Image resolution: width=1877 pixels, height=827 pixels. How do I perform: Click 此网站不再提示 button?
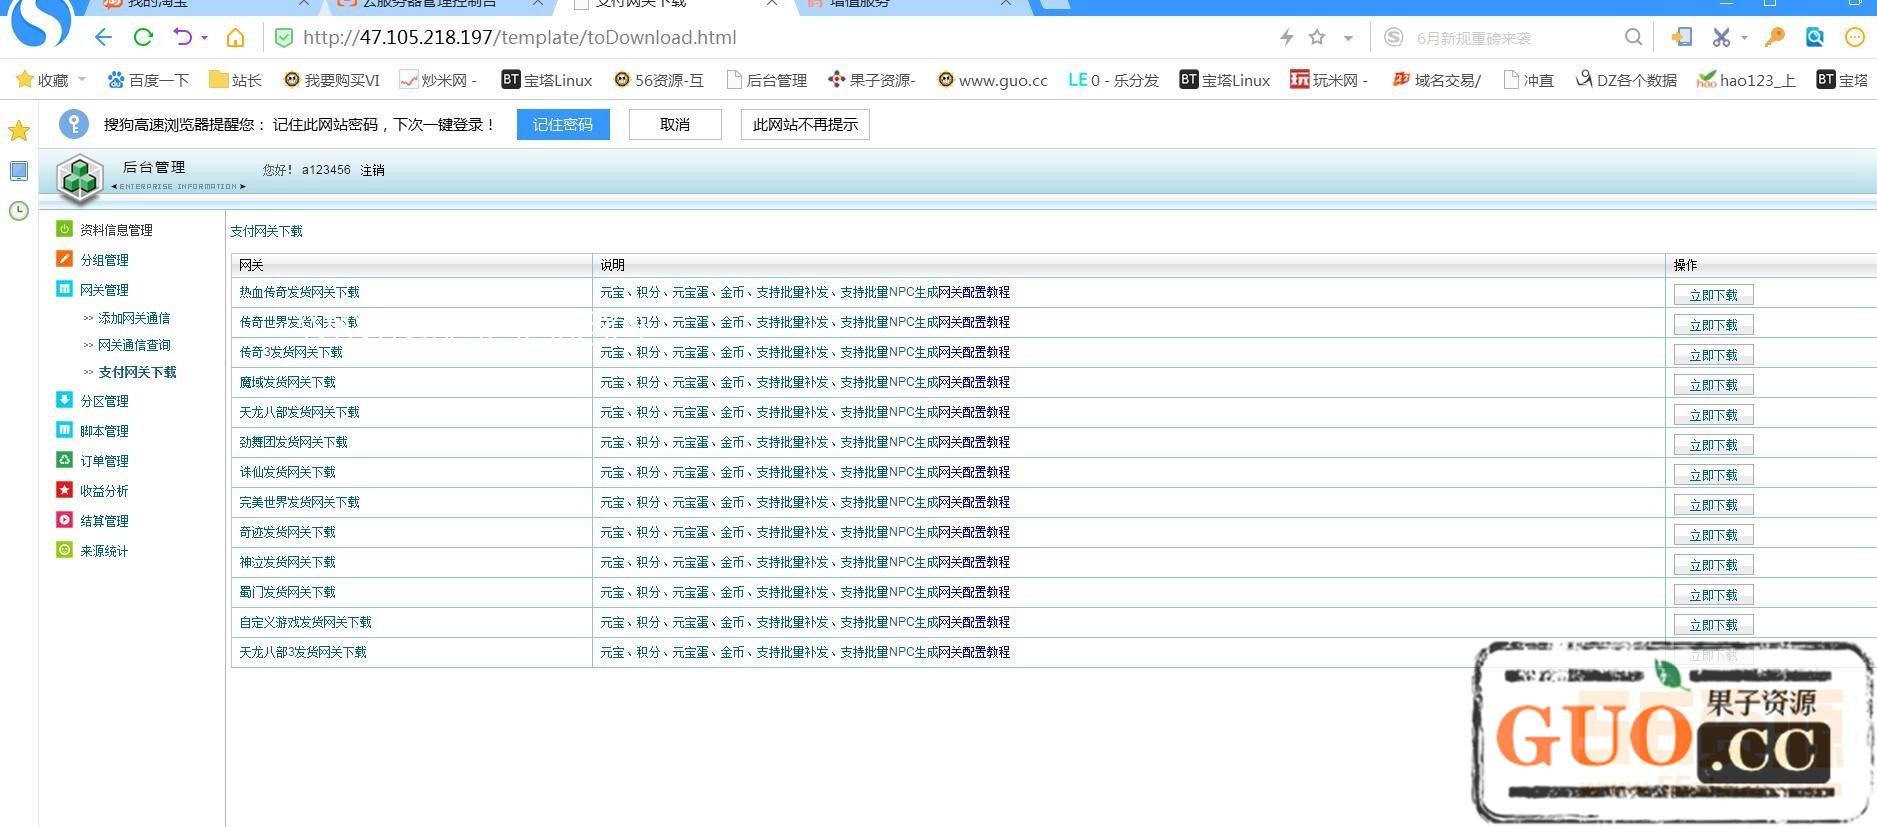click(805, 125)
